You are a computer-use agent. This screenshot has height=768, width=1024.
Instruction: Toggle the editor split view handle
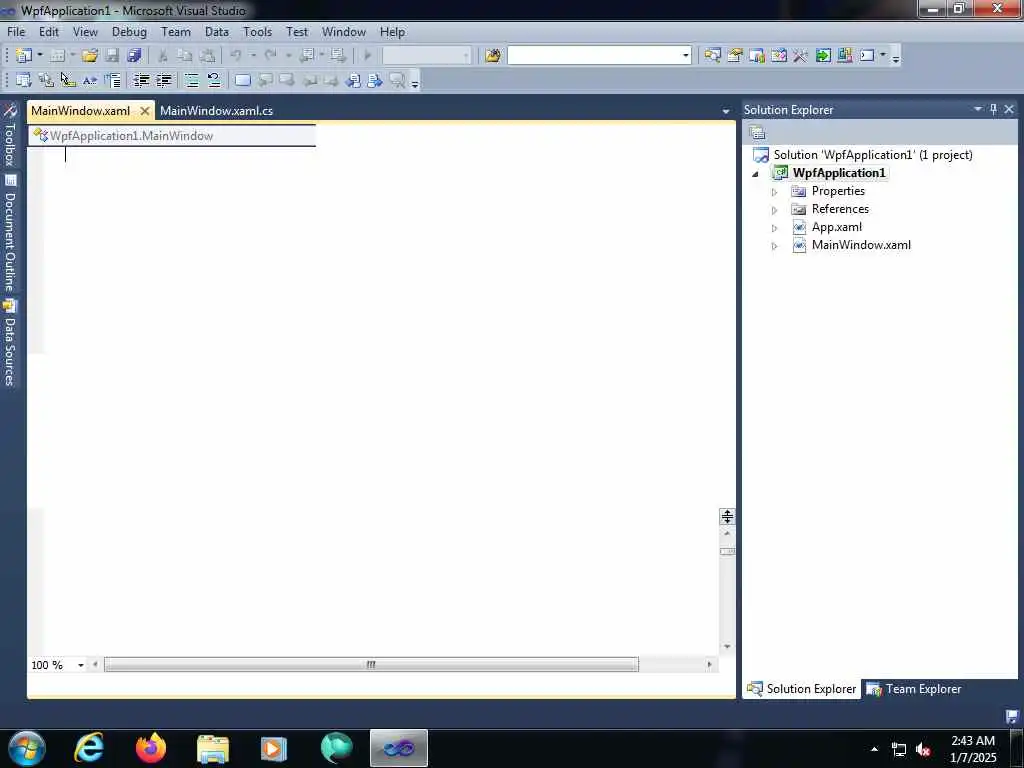tap(727, 517)
